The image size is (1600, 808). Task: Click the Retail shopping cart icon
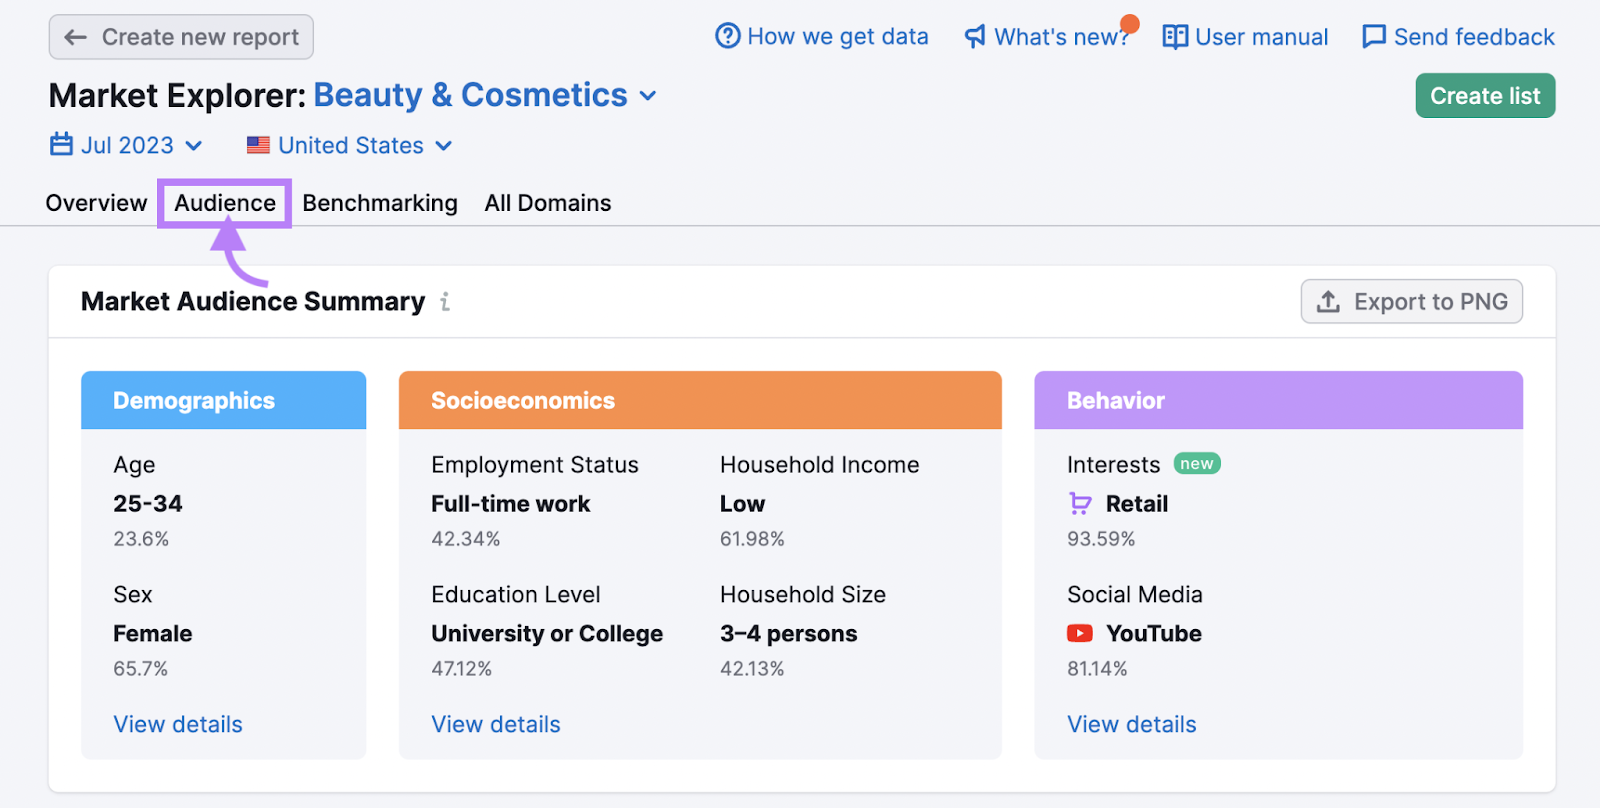[x=1080, y=504]
